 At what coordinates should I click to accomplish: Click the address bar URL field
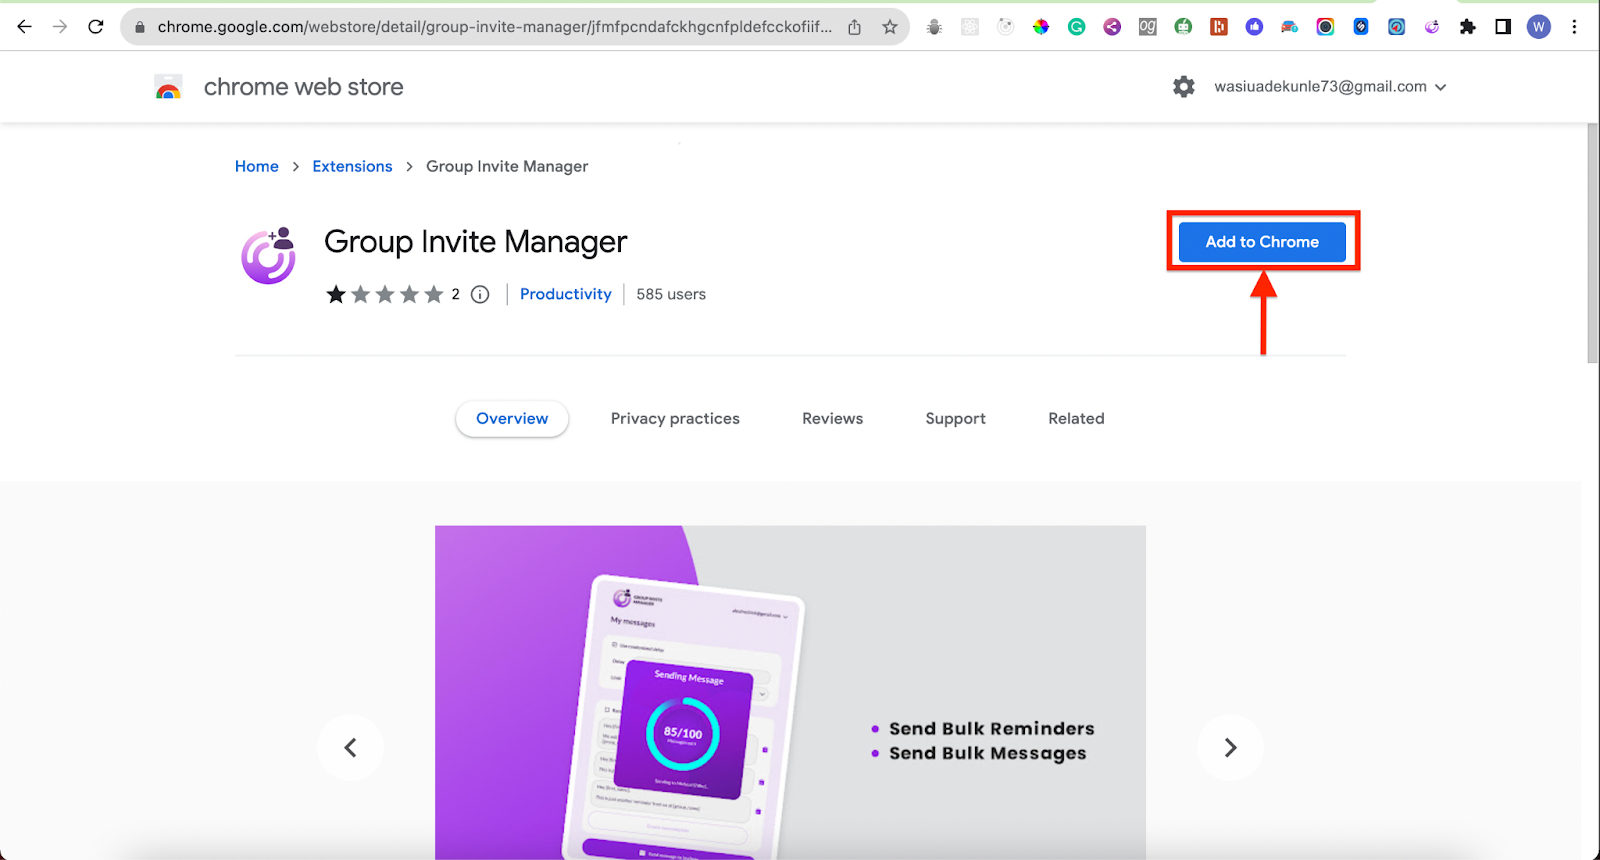coord(494,27)
